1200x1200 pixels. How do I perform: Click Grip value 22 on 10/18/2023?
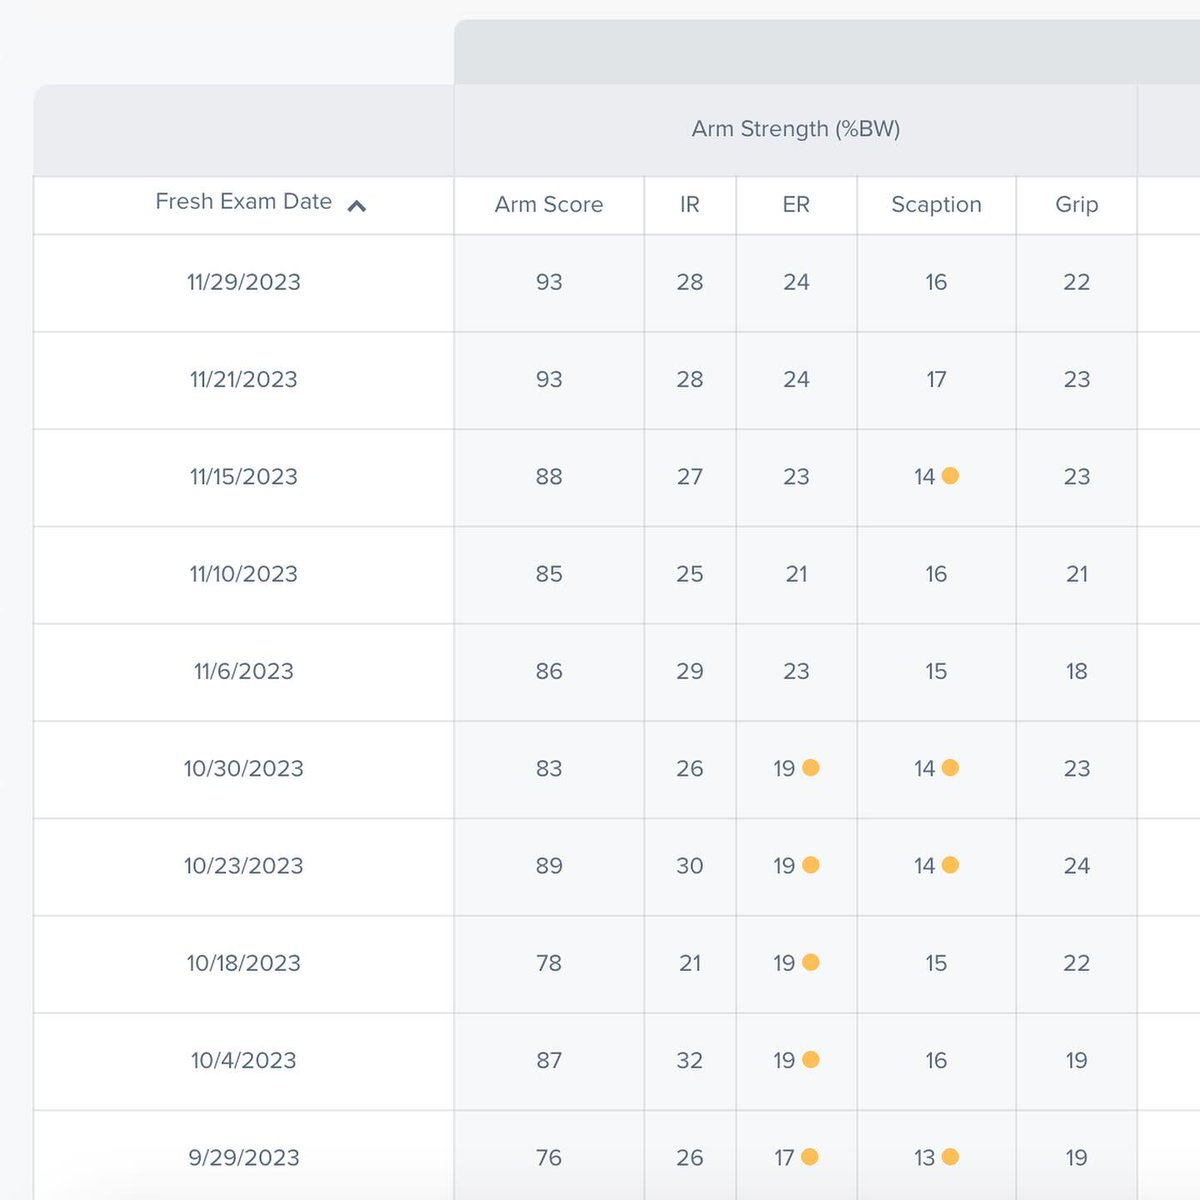click(1077, 964)
